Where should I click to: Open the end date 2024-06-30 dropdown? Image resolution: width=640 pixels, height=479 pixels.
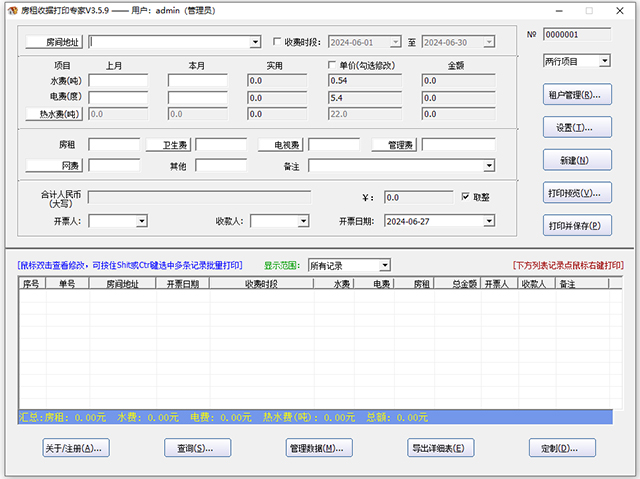pyautogui.click(x=489, y=42)
